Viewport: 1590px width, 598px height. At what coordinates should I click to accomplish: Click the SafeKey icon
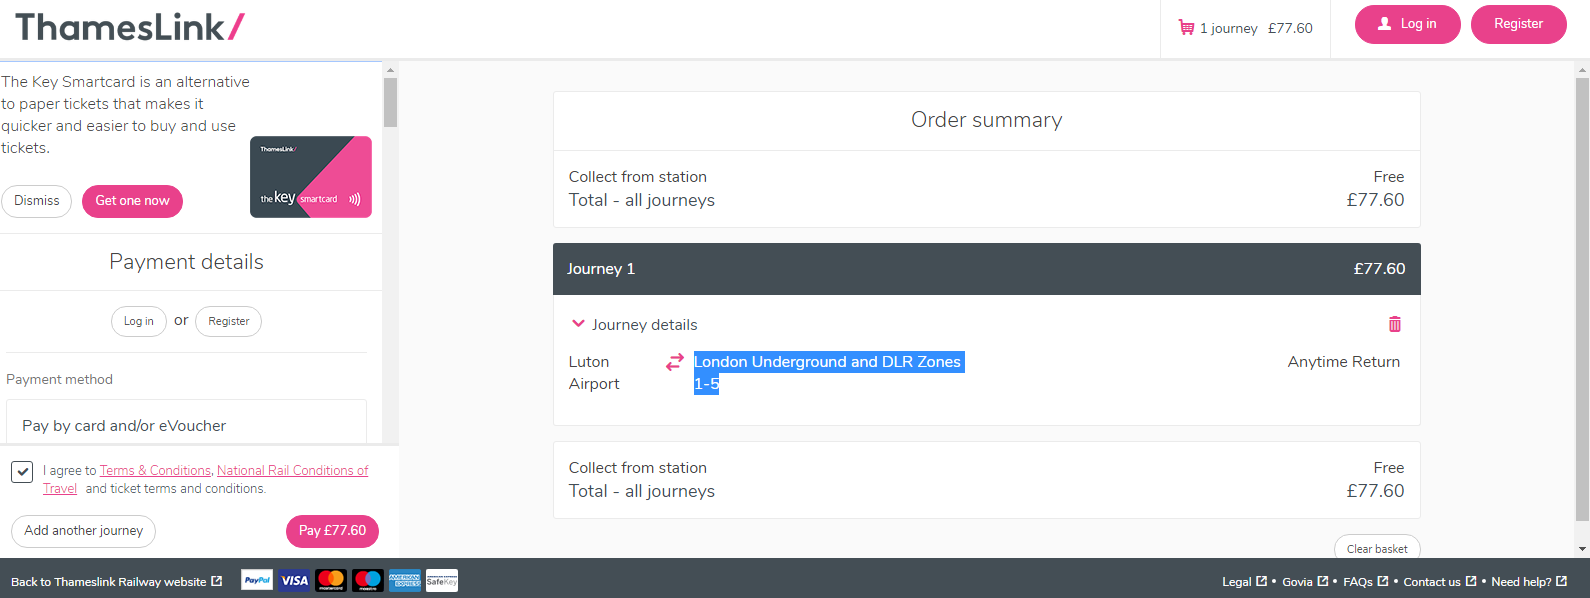(442, 580)
